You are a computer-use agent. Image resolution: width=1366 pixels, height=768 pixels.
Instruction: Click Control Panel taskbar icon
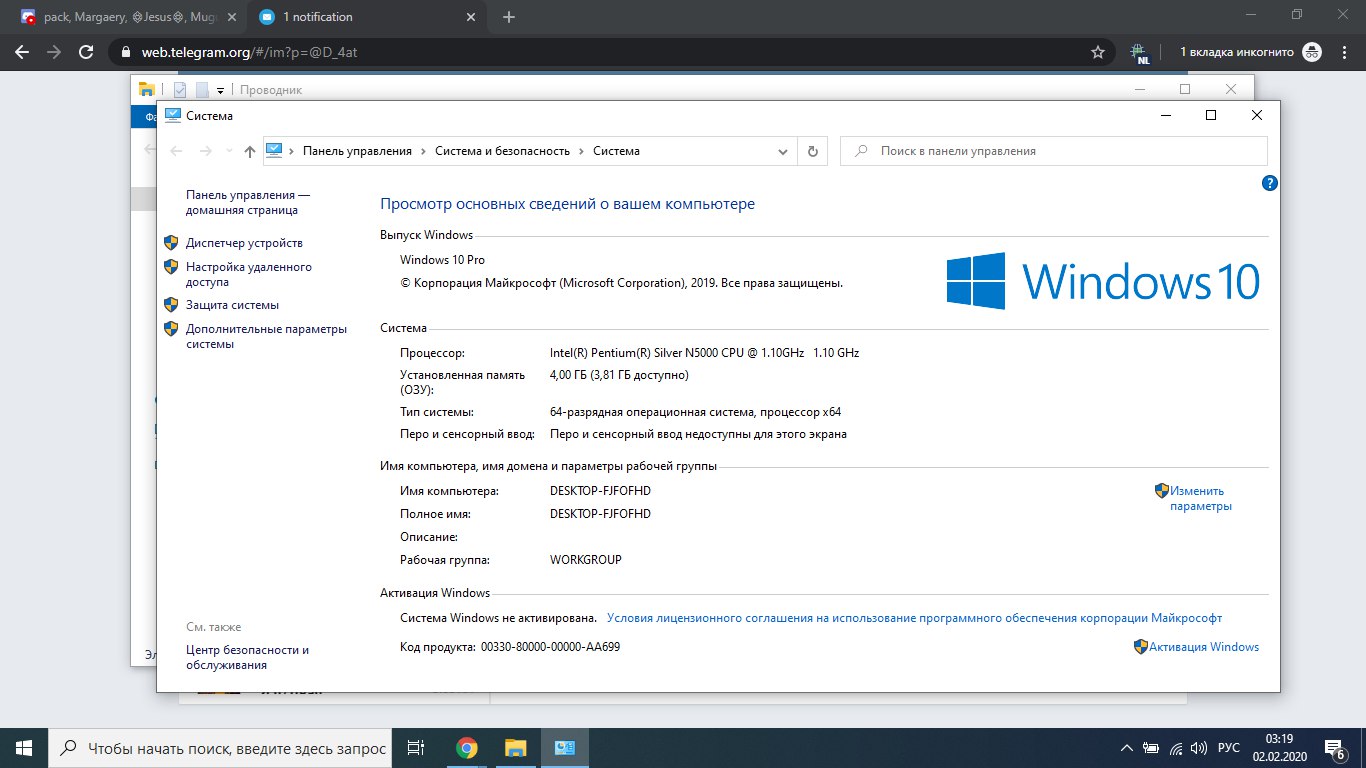(564, 748)
